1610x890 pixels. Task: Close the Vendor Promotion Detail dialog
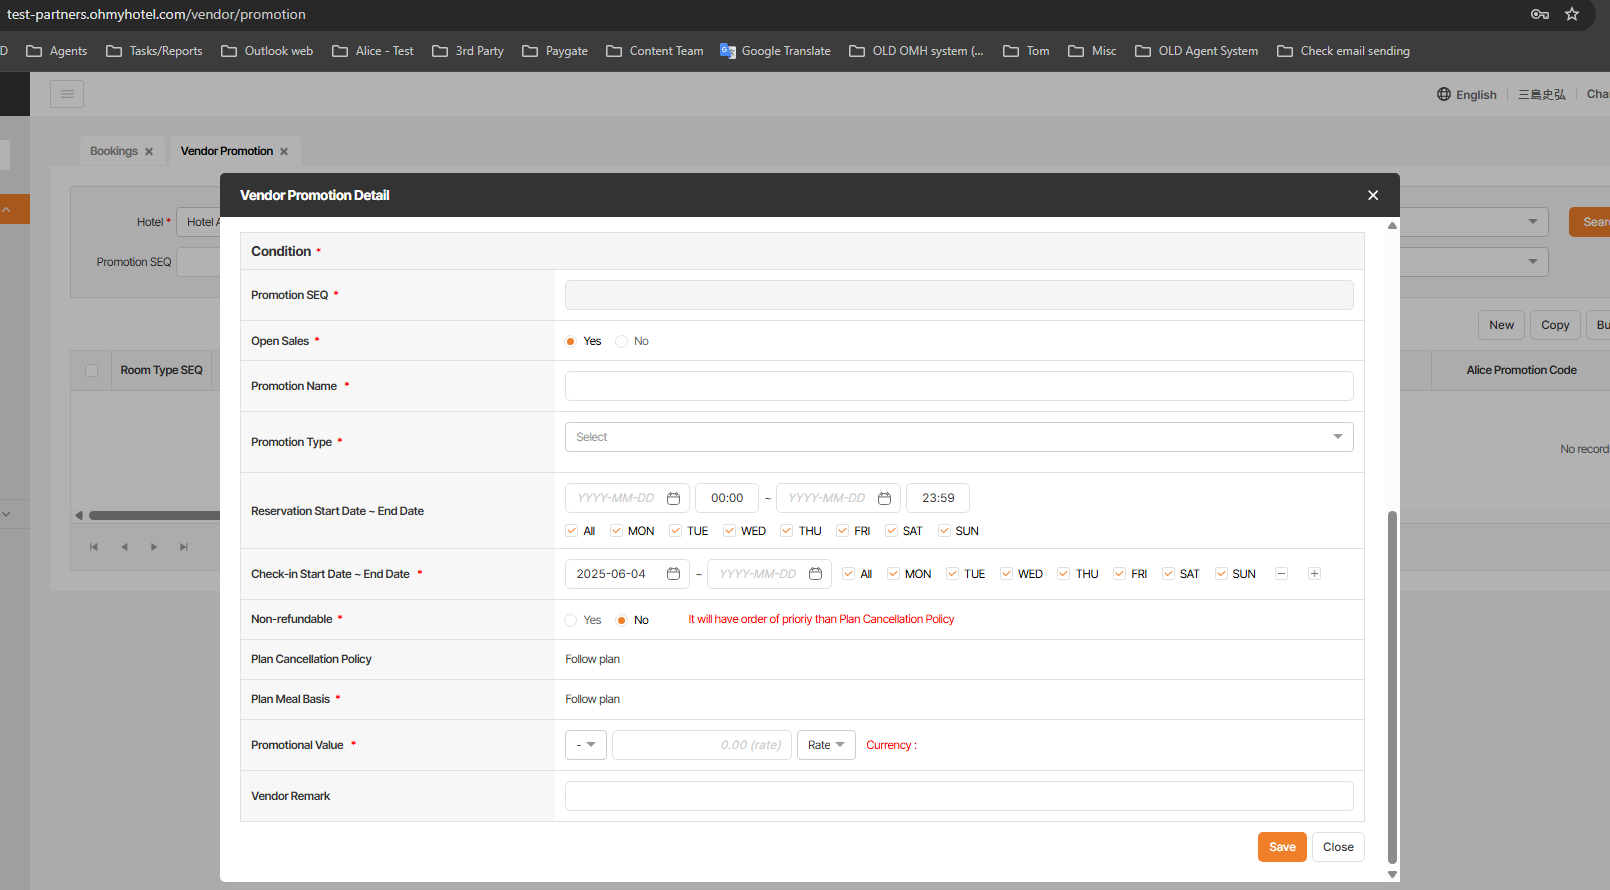pyautogui.click(x=1373, y=195)
